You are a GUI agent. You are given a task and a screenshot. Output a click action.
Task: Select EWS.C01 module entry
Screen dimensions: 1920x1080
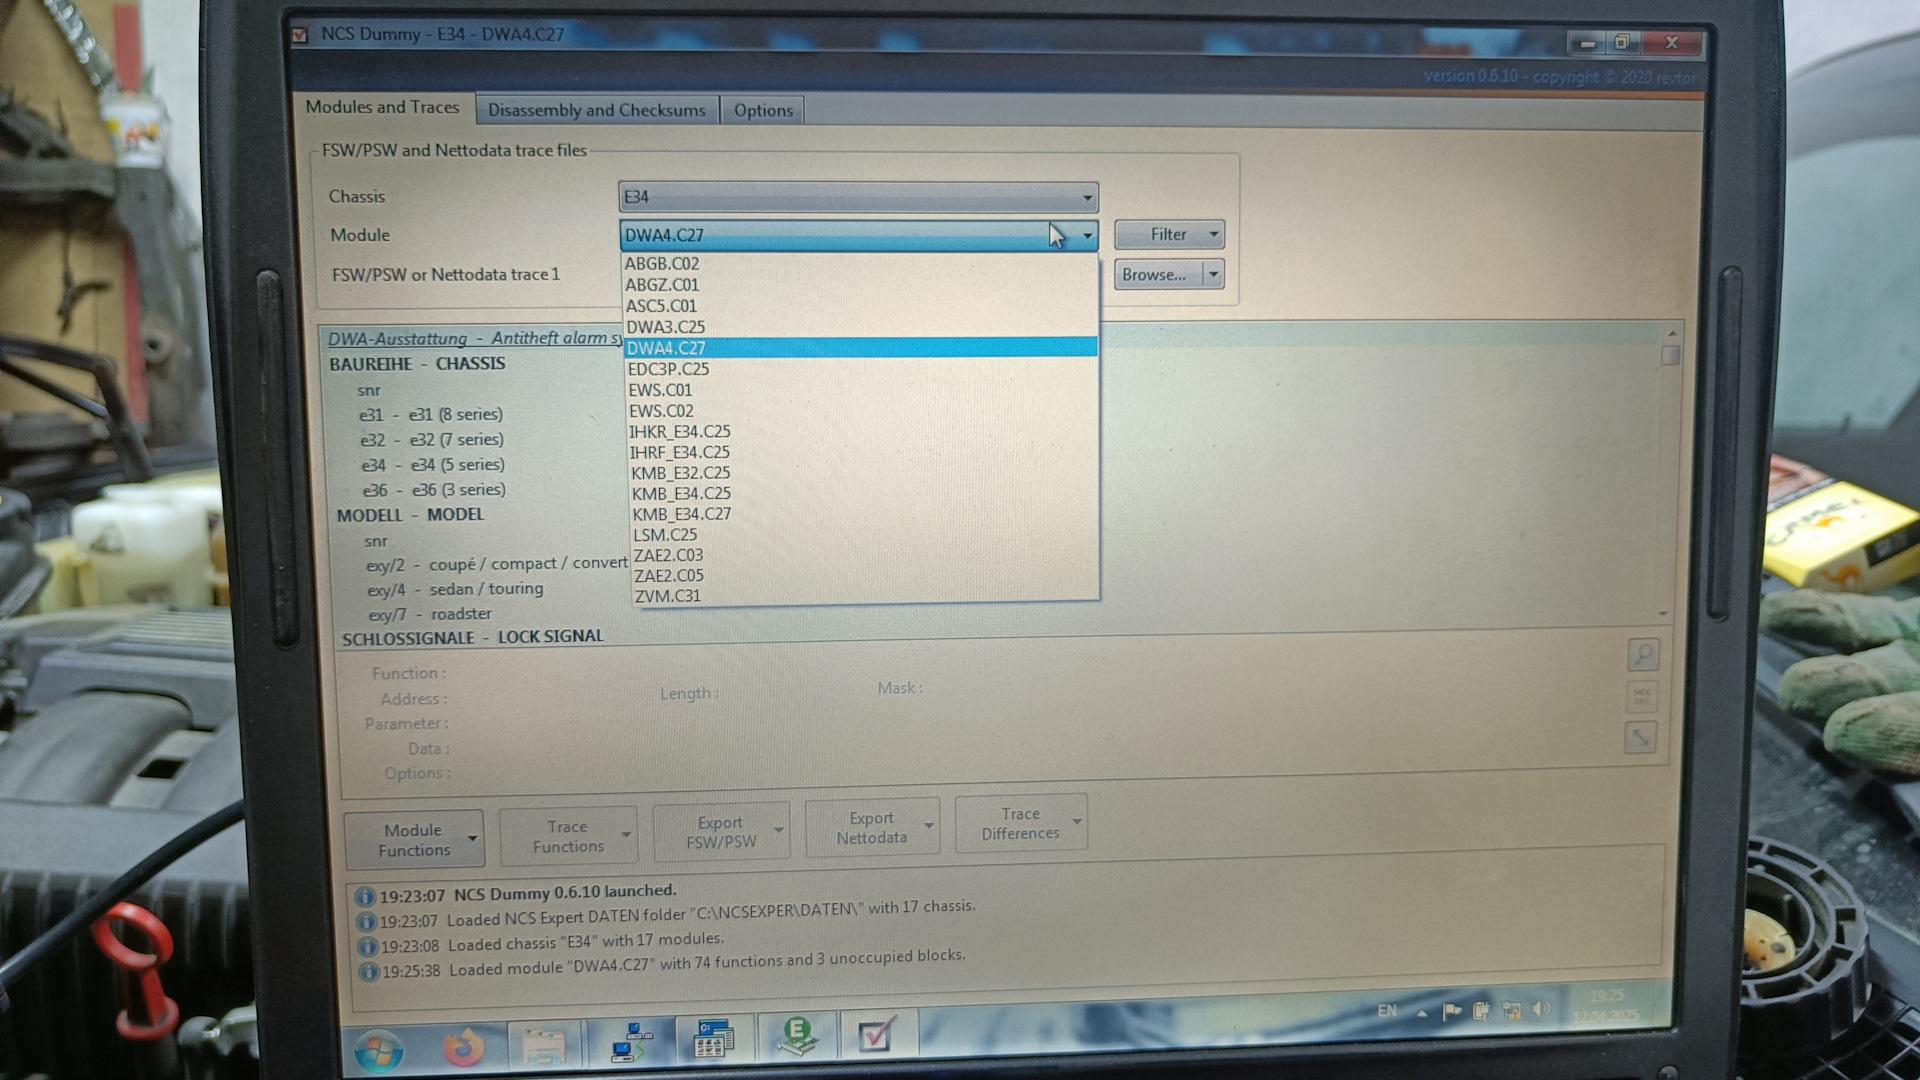click(861, 390)
